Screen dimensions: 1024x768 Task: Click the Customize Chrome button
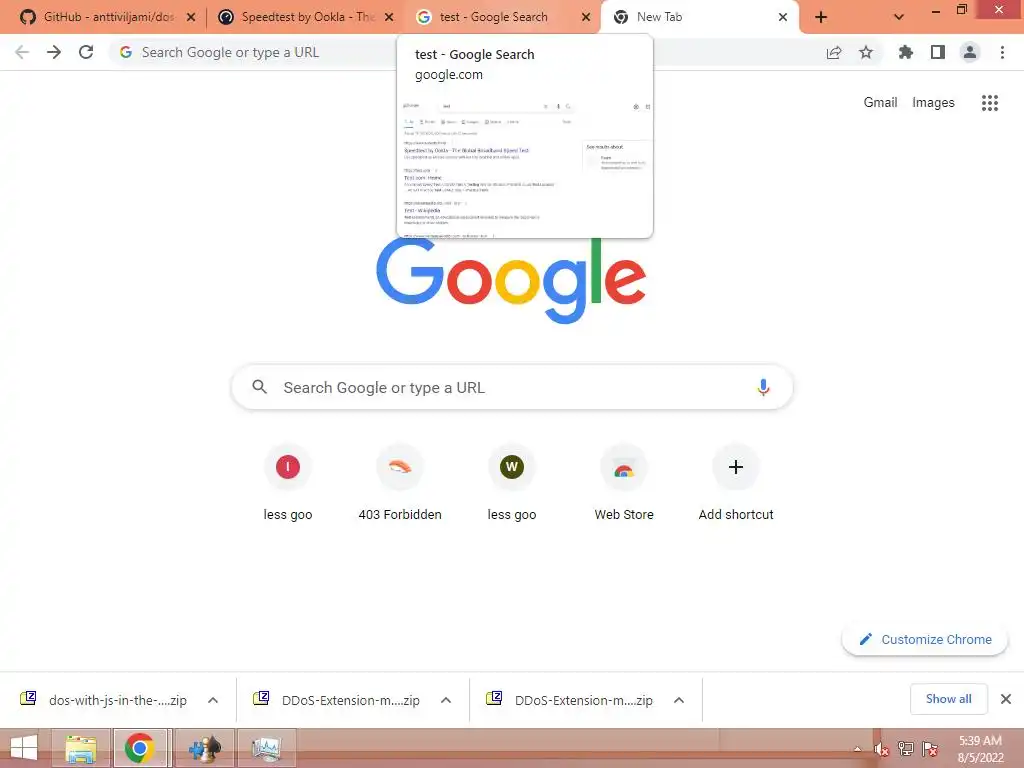[925, 640]
